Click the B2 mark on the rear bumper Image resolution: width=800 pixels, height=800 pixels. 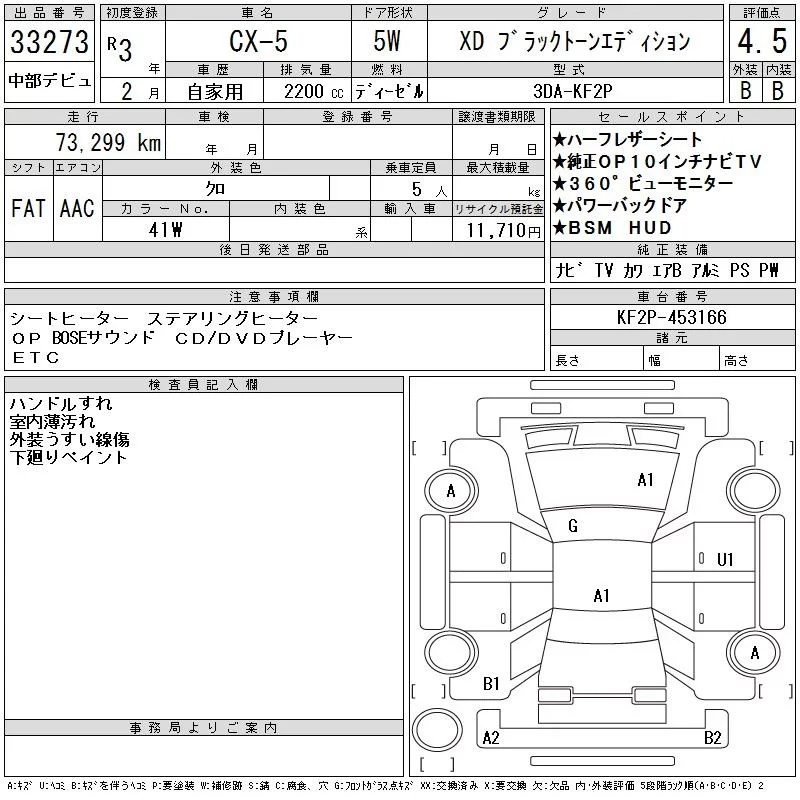pos(713,738)
